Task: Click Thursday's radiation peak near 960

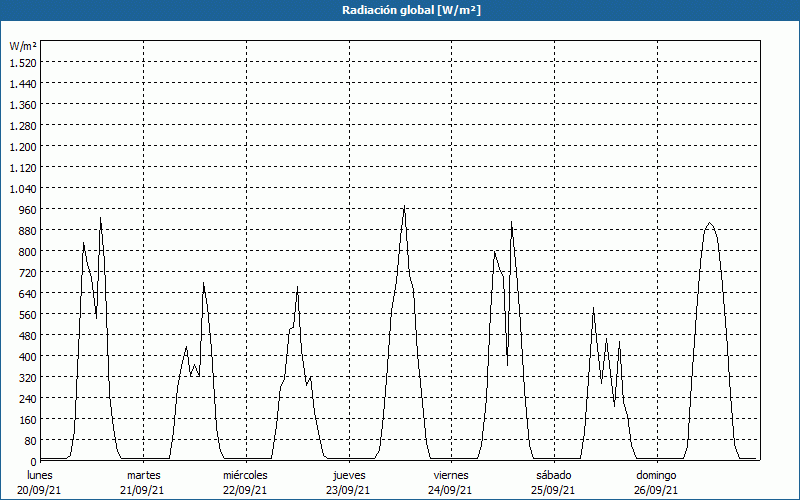Action: (x=404, y=207)
